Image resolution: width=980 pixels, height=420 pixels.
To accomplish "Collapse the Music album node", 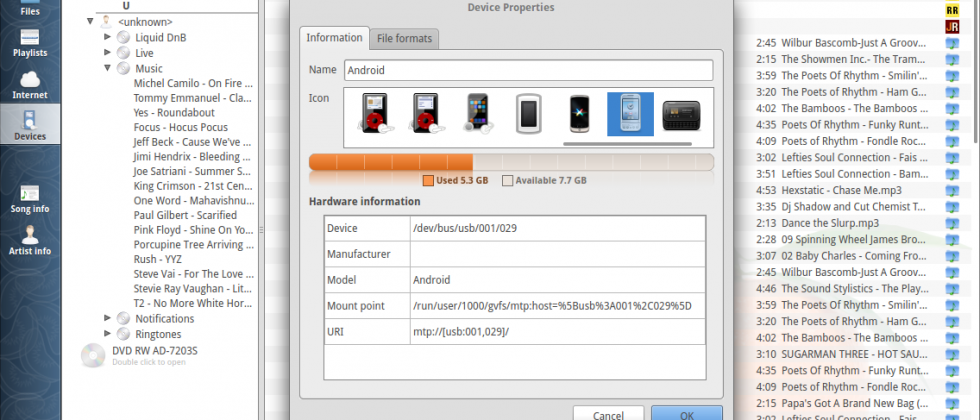I will click(x=108, y=68).
